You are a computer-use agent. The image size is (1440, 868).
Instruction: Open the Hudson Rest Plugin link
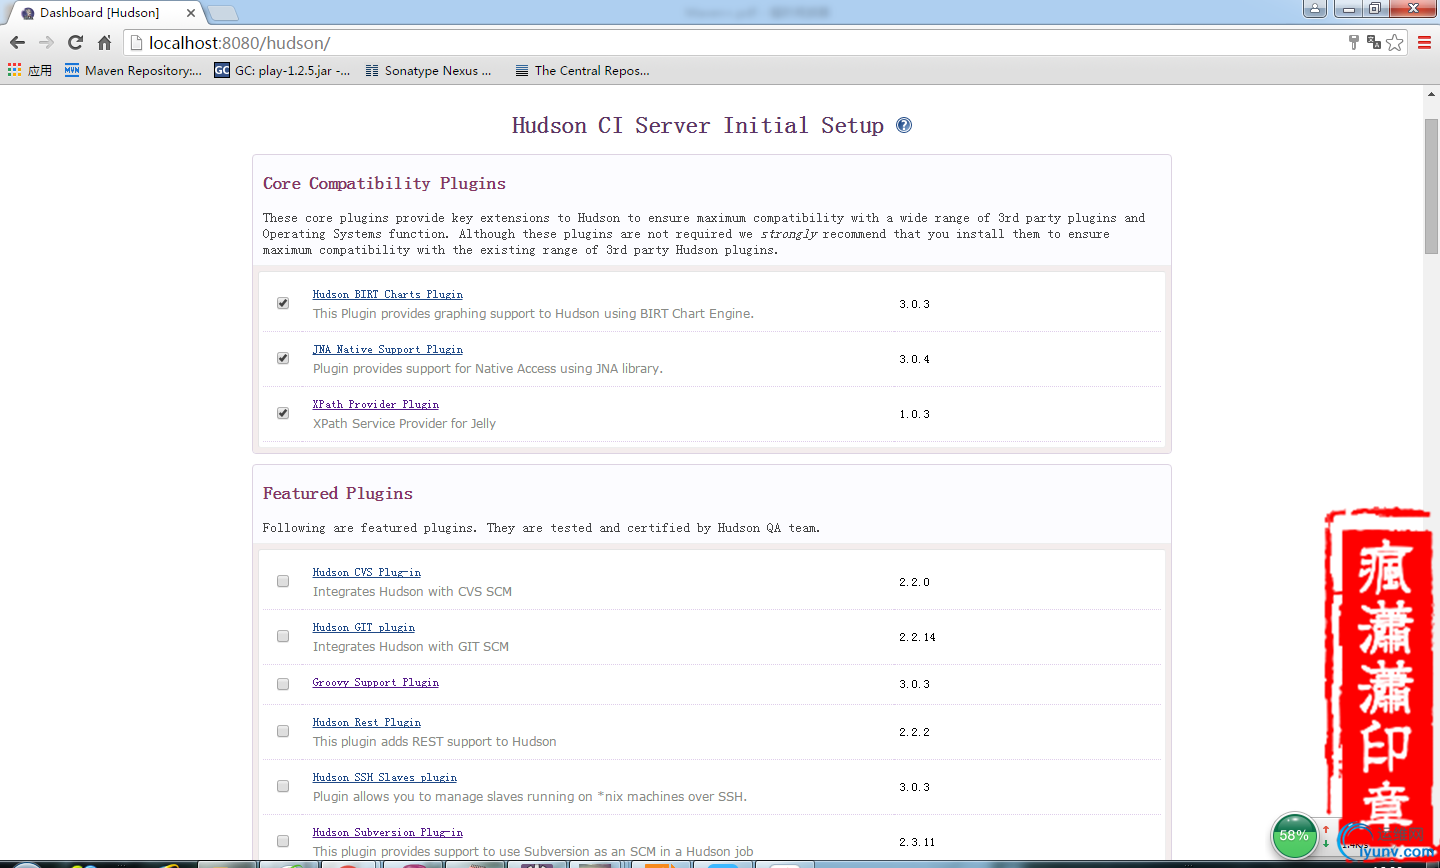[367, 722]
